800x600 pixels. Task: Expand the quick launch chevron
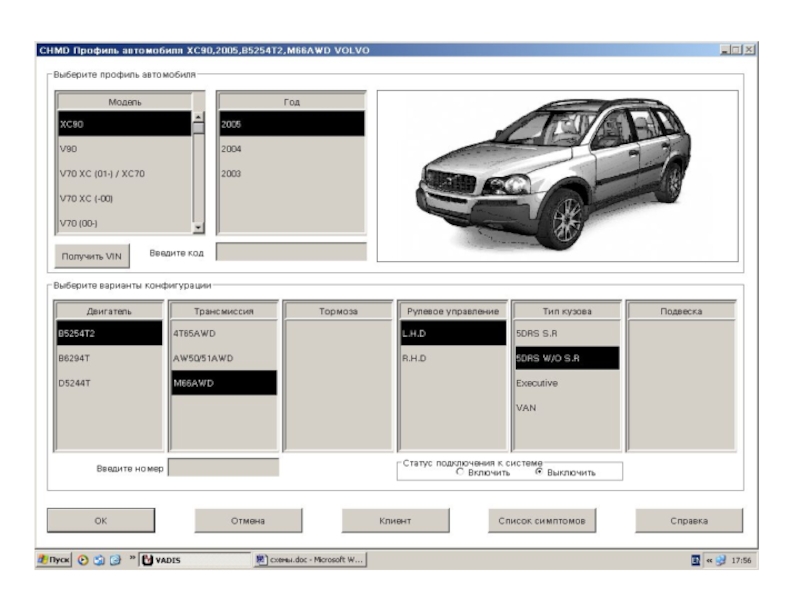[132, 558]
